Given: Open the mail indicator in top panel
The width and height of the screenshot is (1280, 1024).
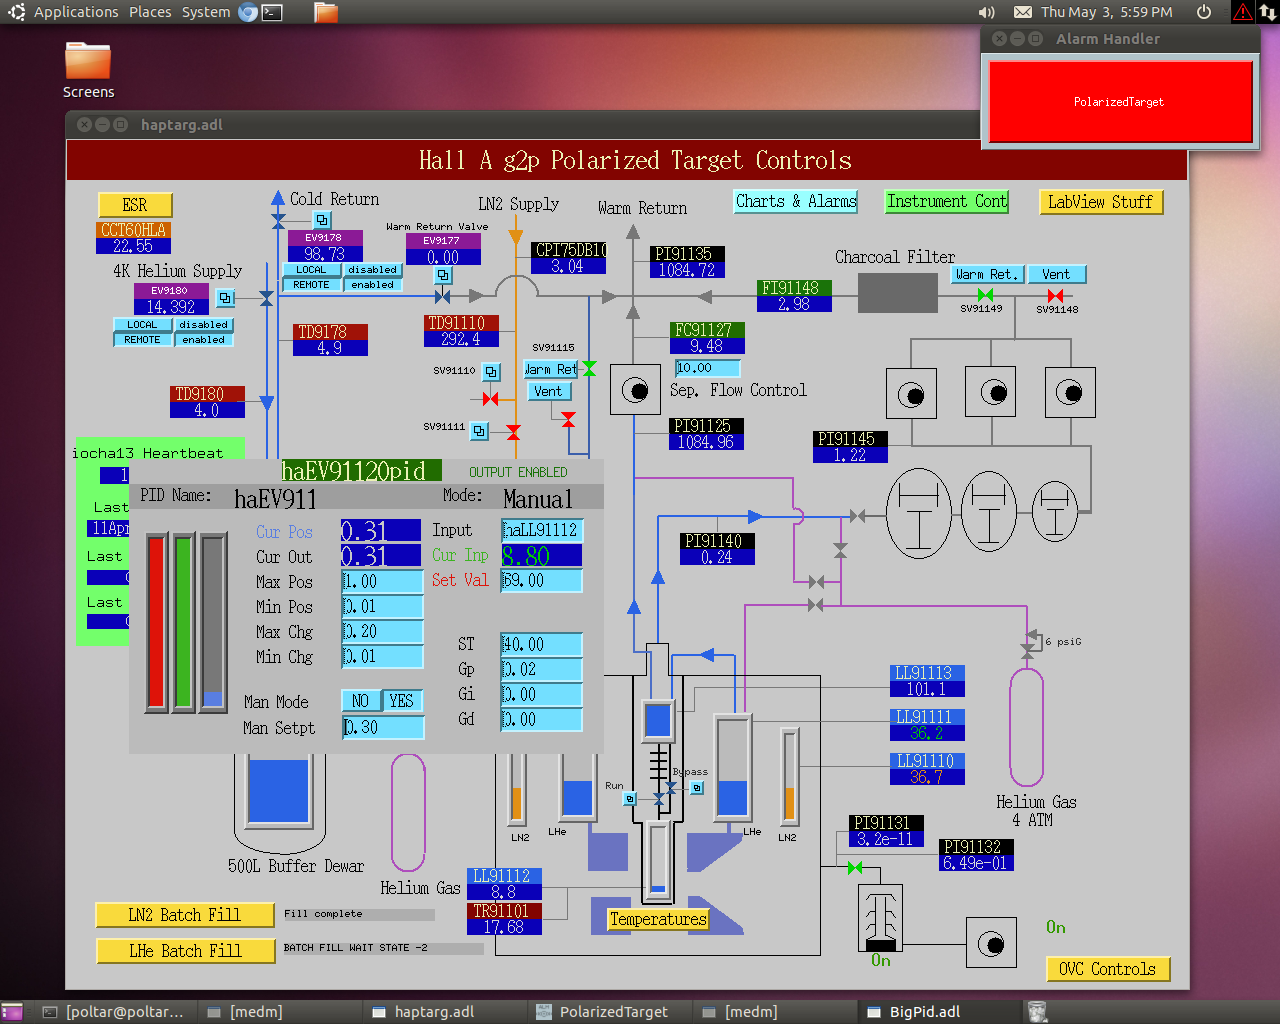Looking at the screenshot, I should pos(1023,12).
